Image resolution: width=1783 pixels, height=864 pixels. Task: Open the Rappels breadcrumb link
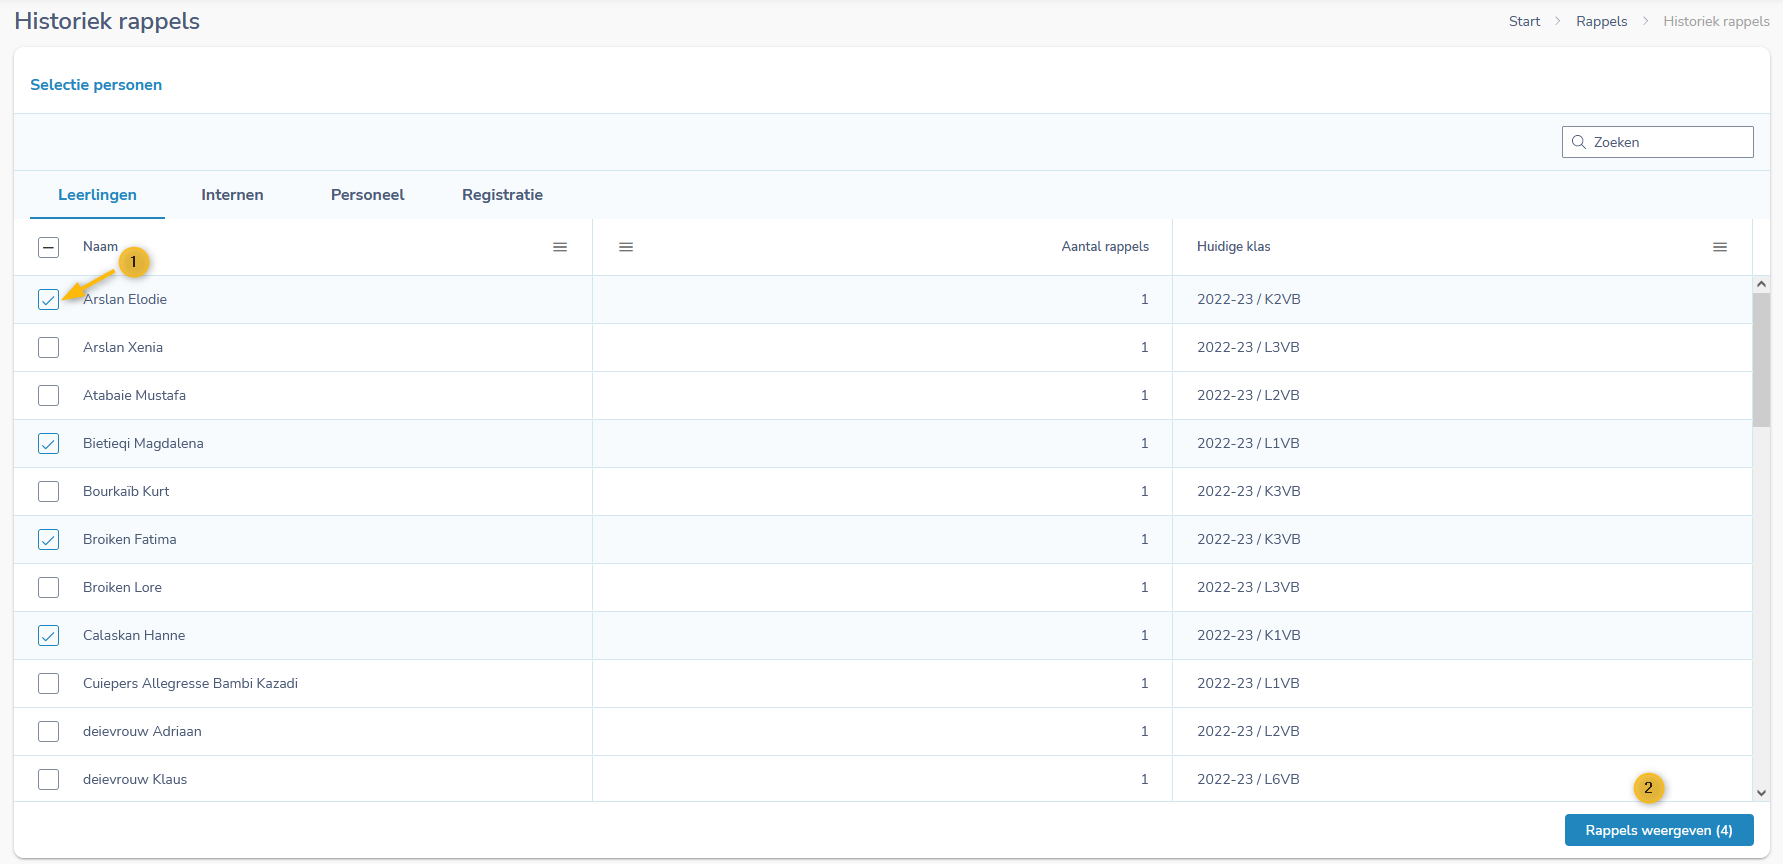(1601, 21)
